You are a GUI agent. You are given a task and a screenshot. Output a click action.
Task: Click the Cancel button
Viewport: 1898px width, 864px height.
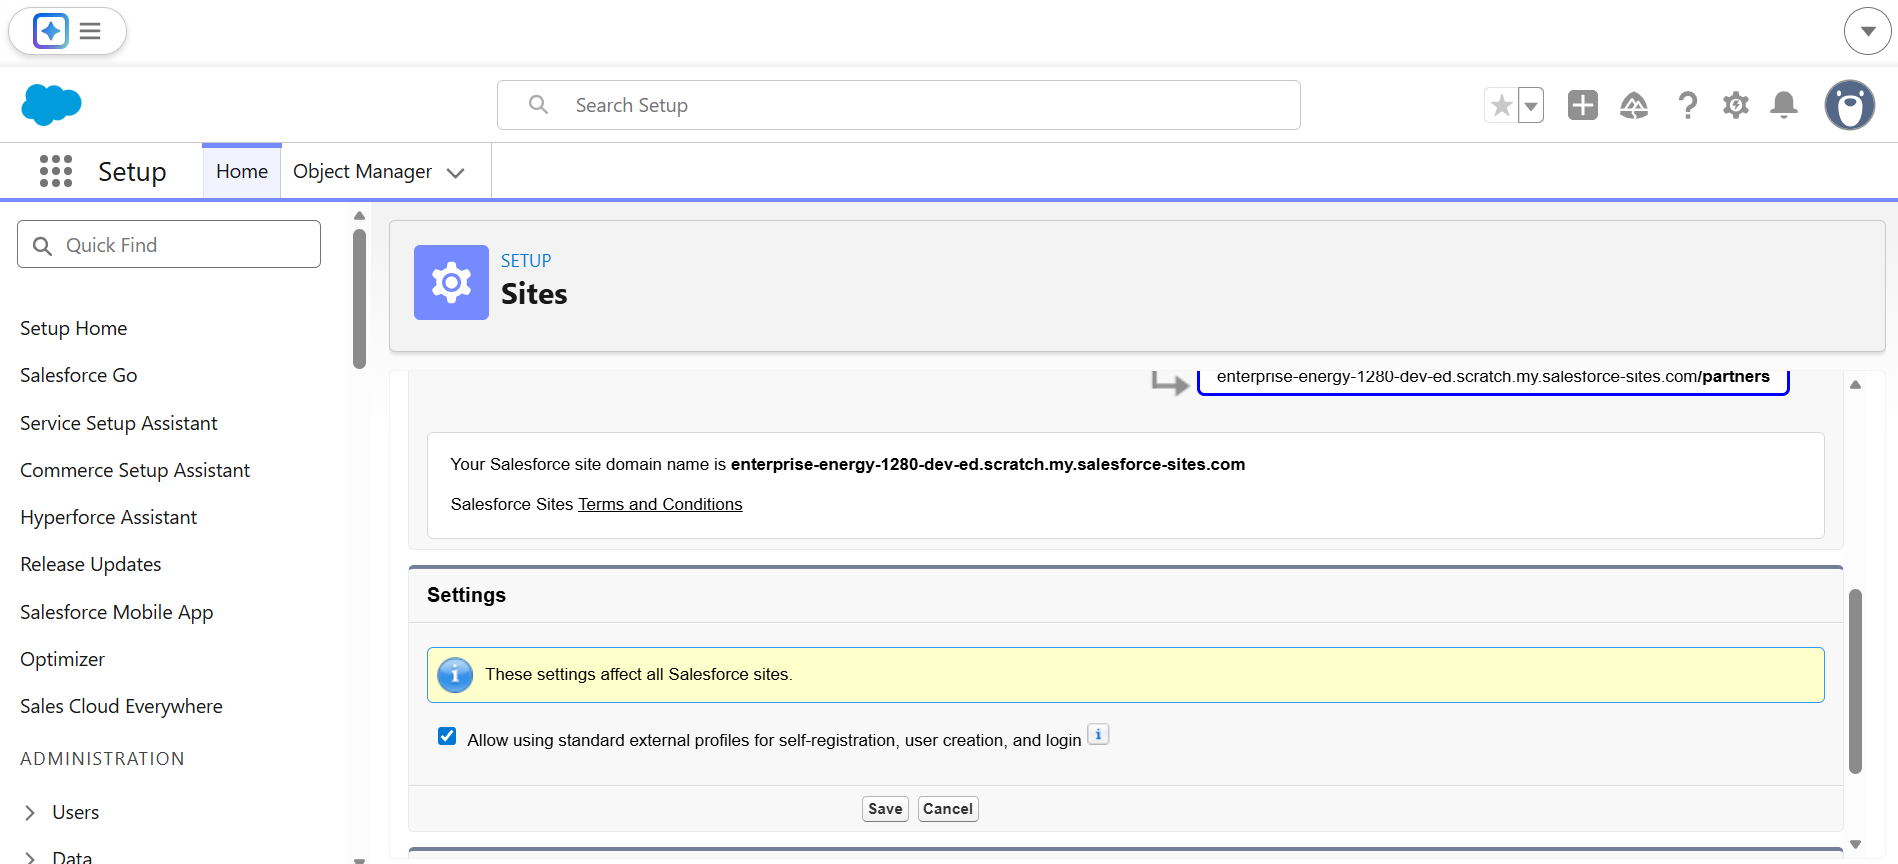click(948, 809)
